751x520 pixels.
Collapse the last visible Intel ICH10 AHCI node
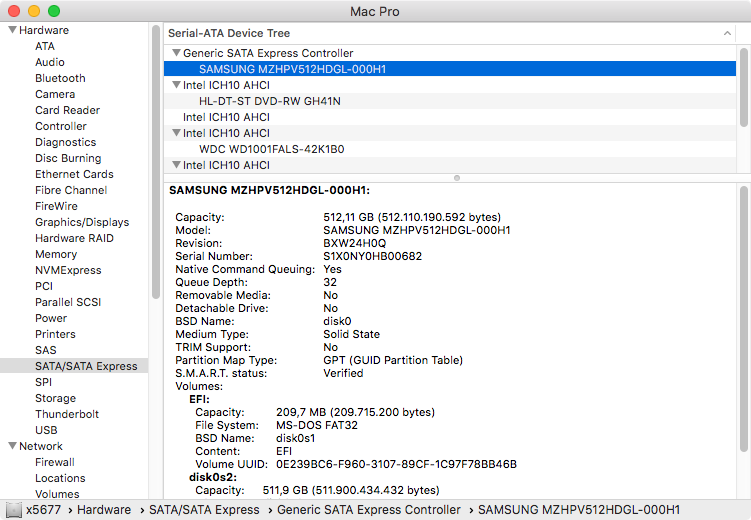tap(176, 165)
